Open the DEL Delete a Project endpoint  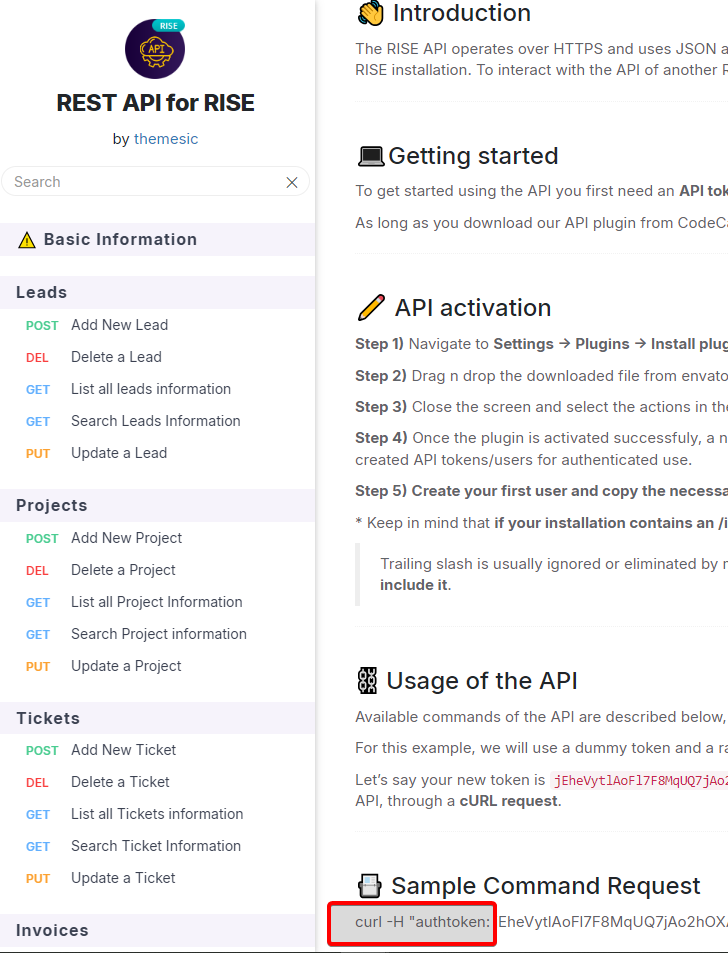tap(123, 570)
